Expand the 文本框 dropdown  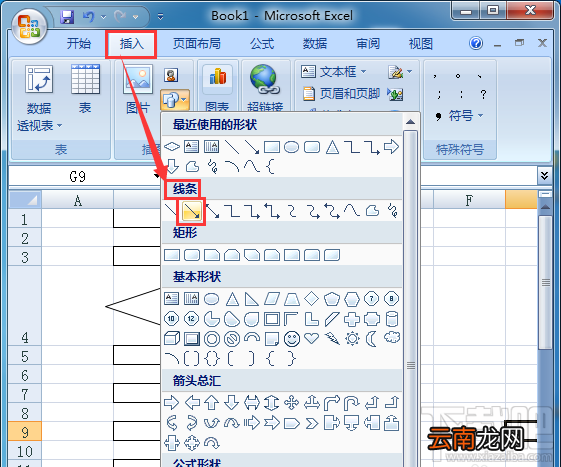click(364, 71)
